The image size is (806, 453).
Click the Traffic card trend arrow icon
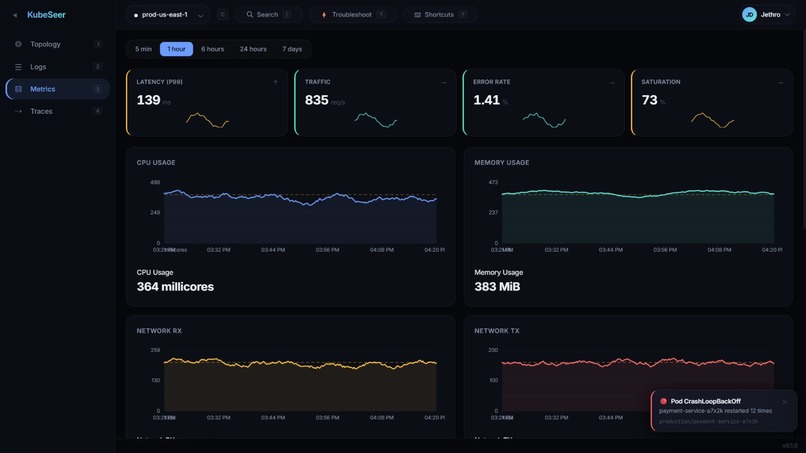tap(444, 82)
